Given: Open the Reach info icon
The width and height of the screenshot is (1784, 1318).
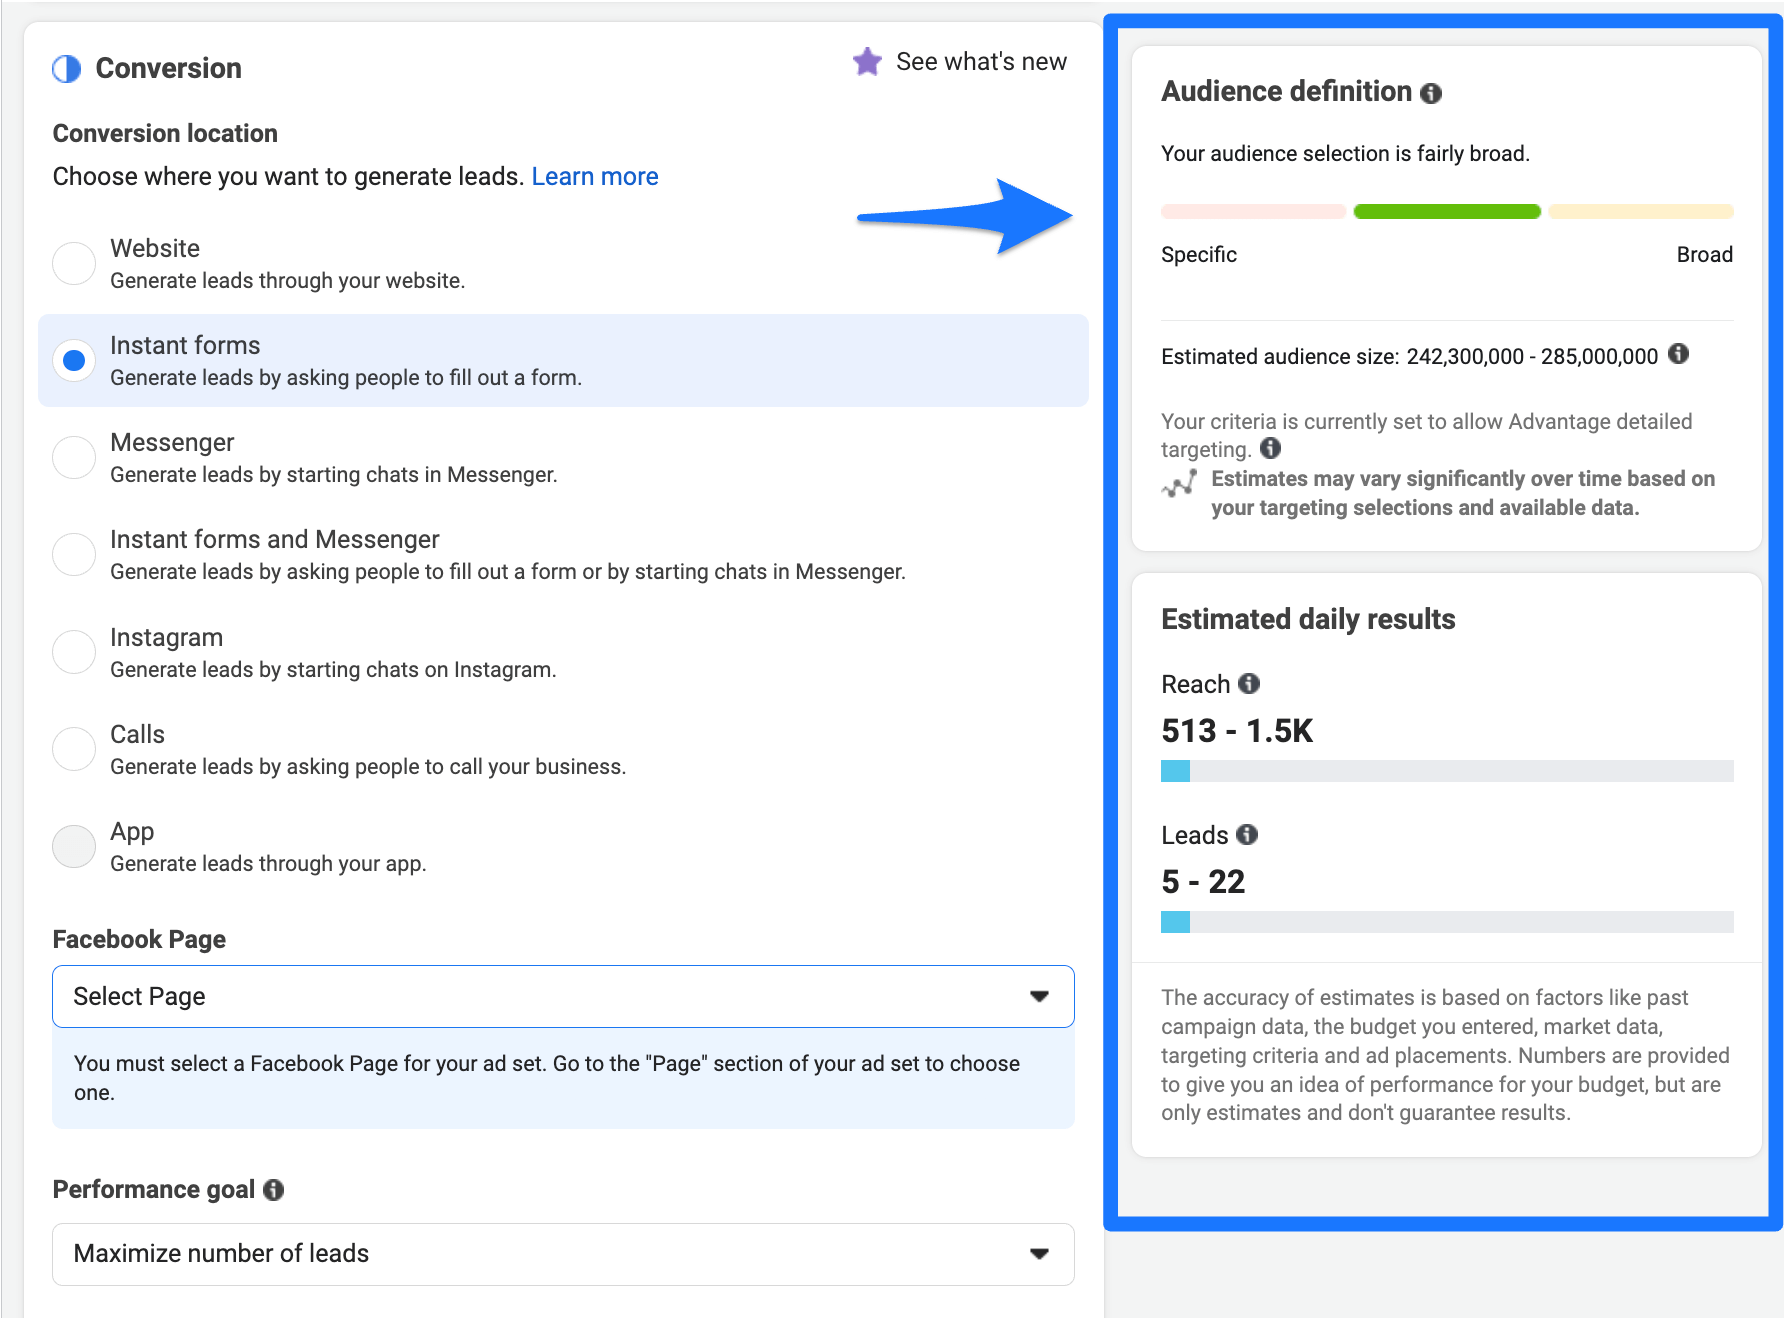Looking at the screenshot, I should click(1249, 683).
